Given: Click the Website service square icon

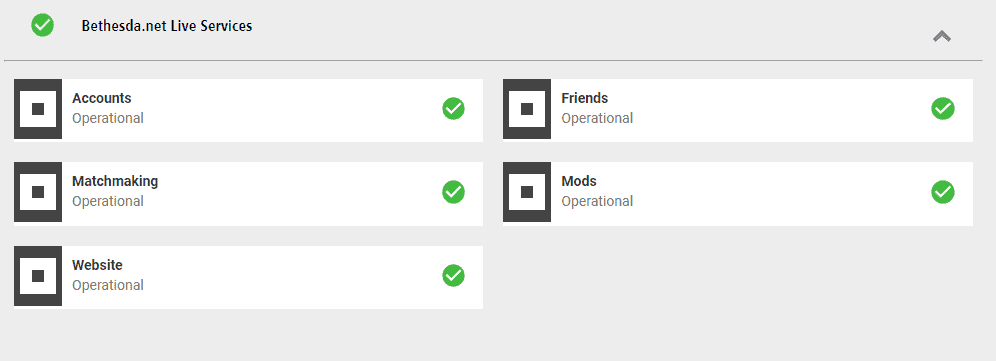Looking at the screenshot, I should pyautogui.click(x=37, y=276).
